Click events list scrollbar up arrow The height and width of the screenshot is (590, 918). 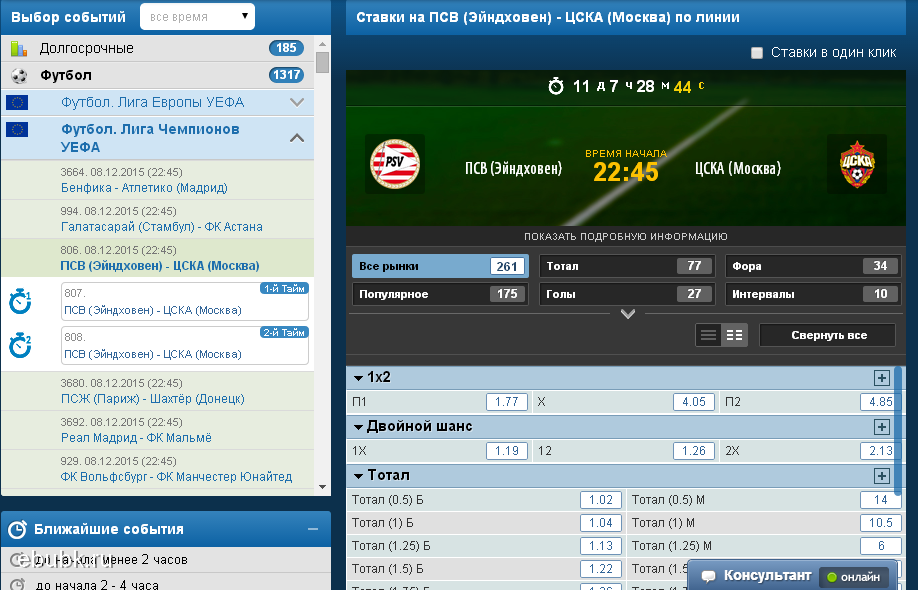pos(323,43)
